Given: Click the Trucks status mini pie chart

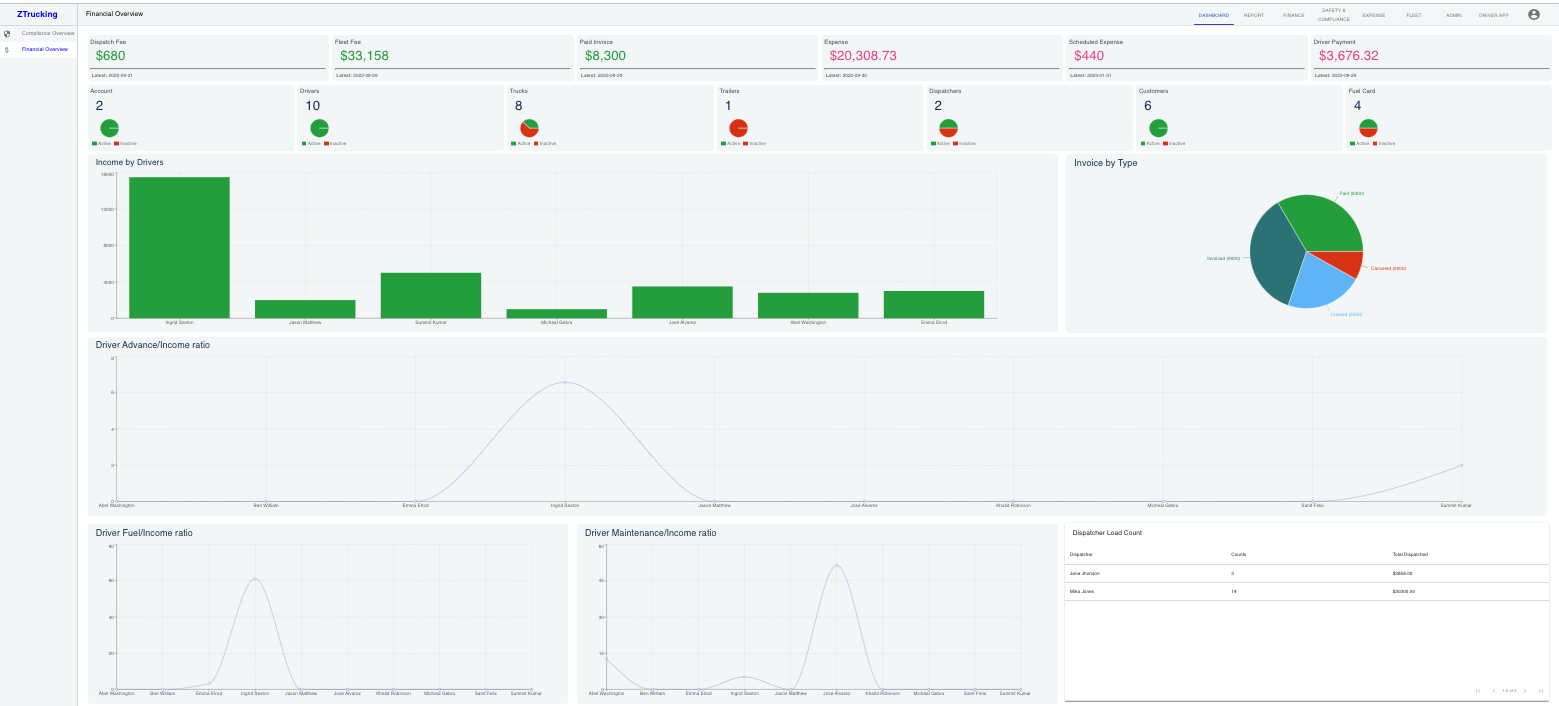Looking at the screenshot, I should click(x=529, y=128).
